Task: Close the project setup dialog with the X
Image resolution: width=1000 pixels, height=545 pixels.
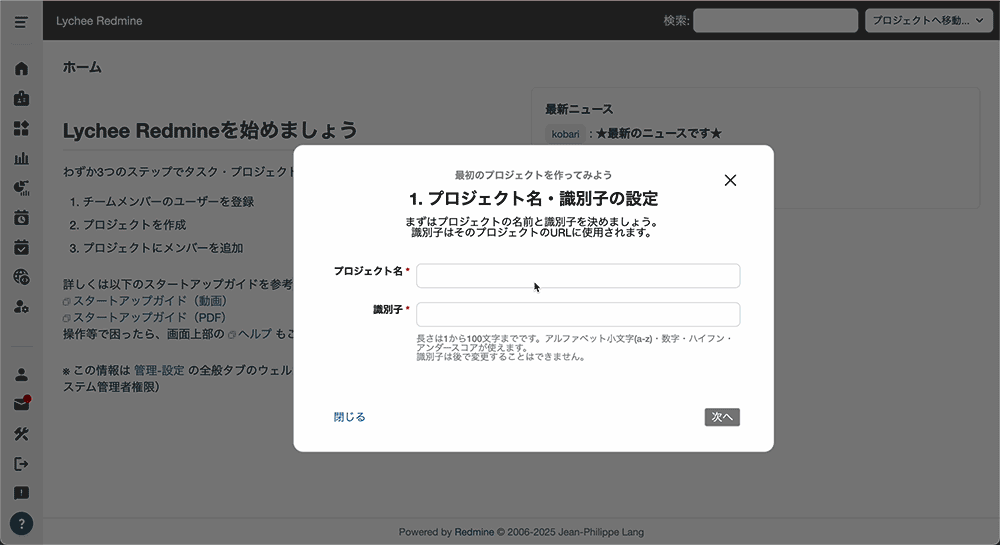Action: pos(730,180)
